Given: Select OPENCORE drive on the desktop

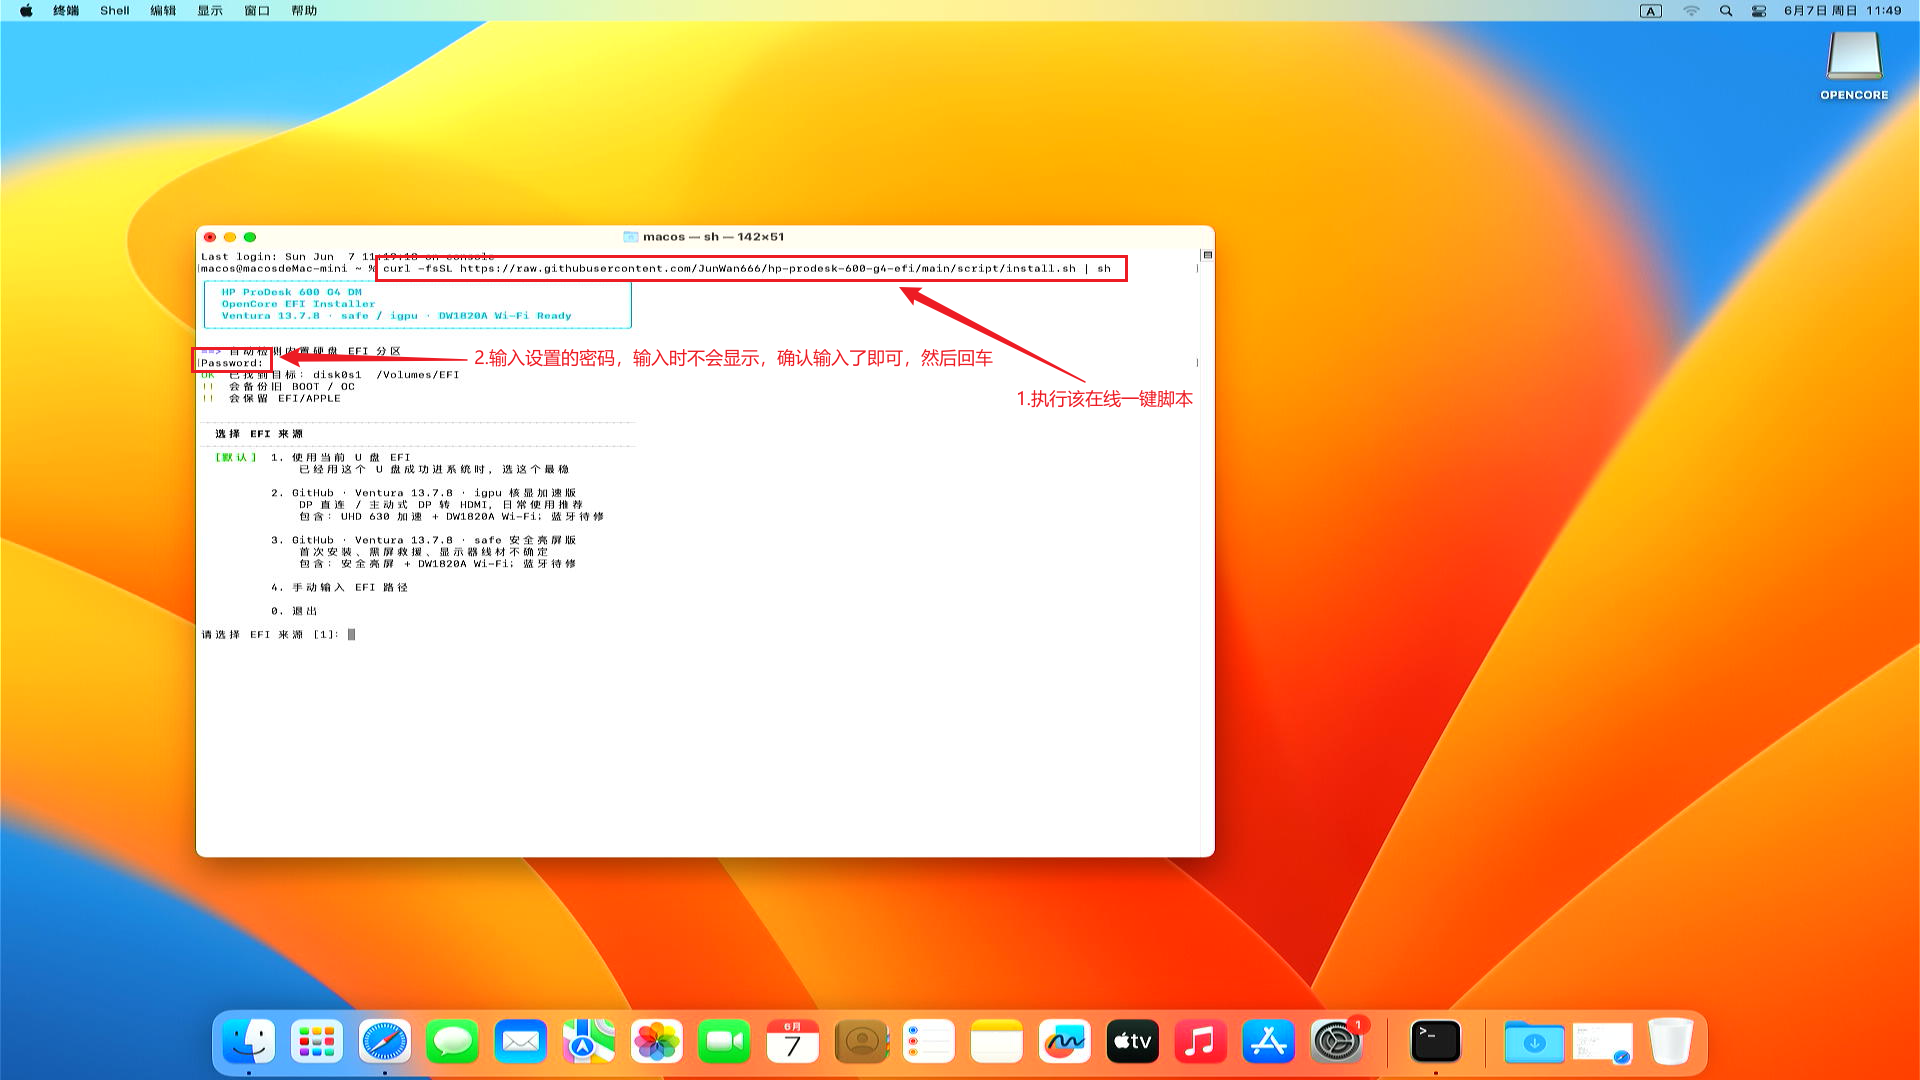Looking at the screenshot, I should (1854, 65).
